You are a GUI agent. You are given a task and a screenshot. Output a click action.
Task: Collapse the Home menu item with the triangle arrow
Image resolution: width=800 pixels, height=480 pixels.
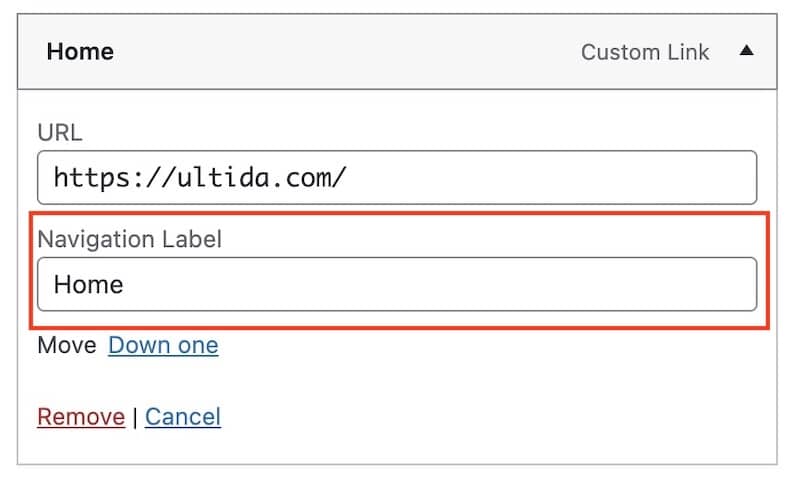[746, 50]
